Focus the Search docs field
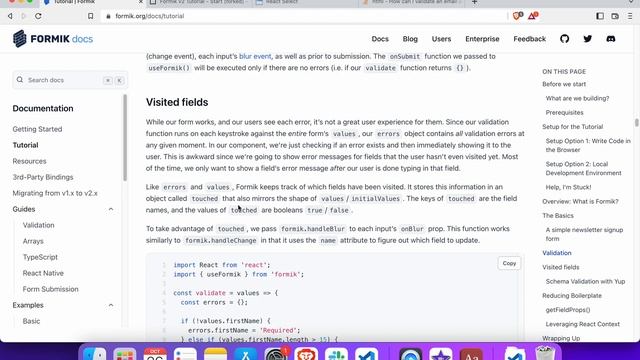Screen dimensions: 640x360 pos(70,80)
